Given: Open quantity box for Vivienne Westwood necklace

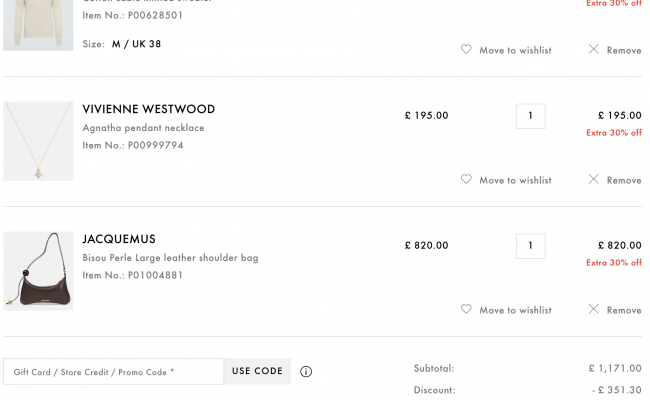Looking at the screenshot, I should (531, 116).
